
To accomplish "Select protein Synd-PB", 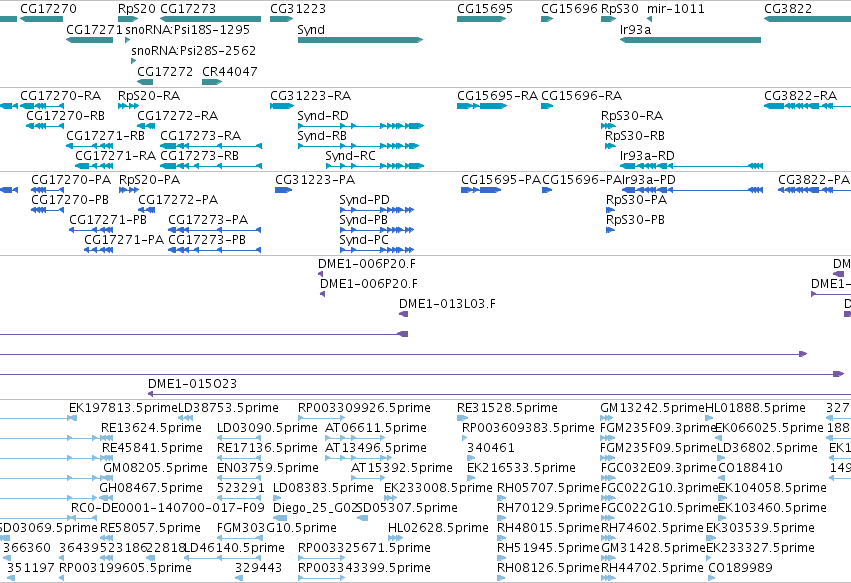I will (364, 220).
